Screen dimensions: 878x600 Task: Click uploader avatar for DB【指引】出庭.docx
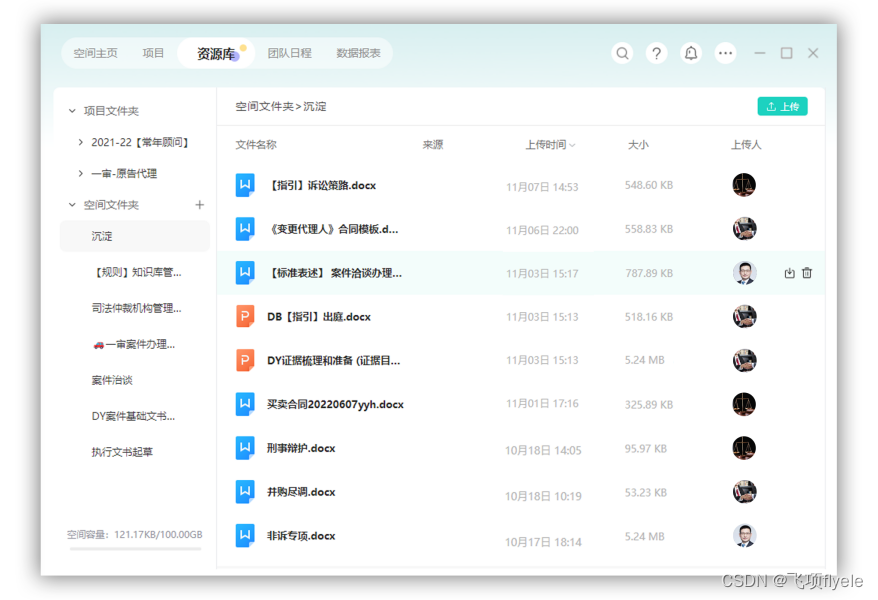(744, 317)
